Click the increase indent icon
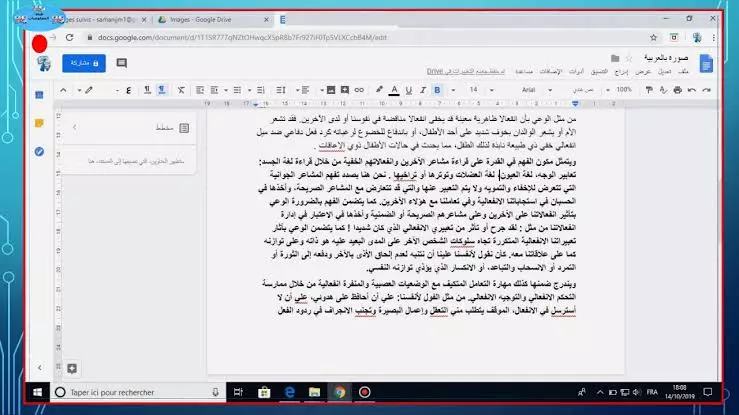The width and height of the screenshot is (739, 415). 200,90
